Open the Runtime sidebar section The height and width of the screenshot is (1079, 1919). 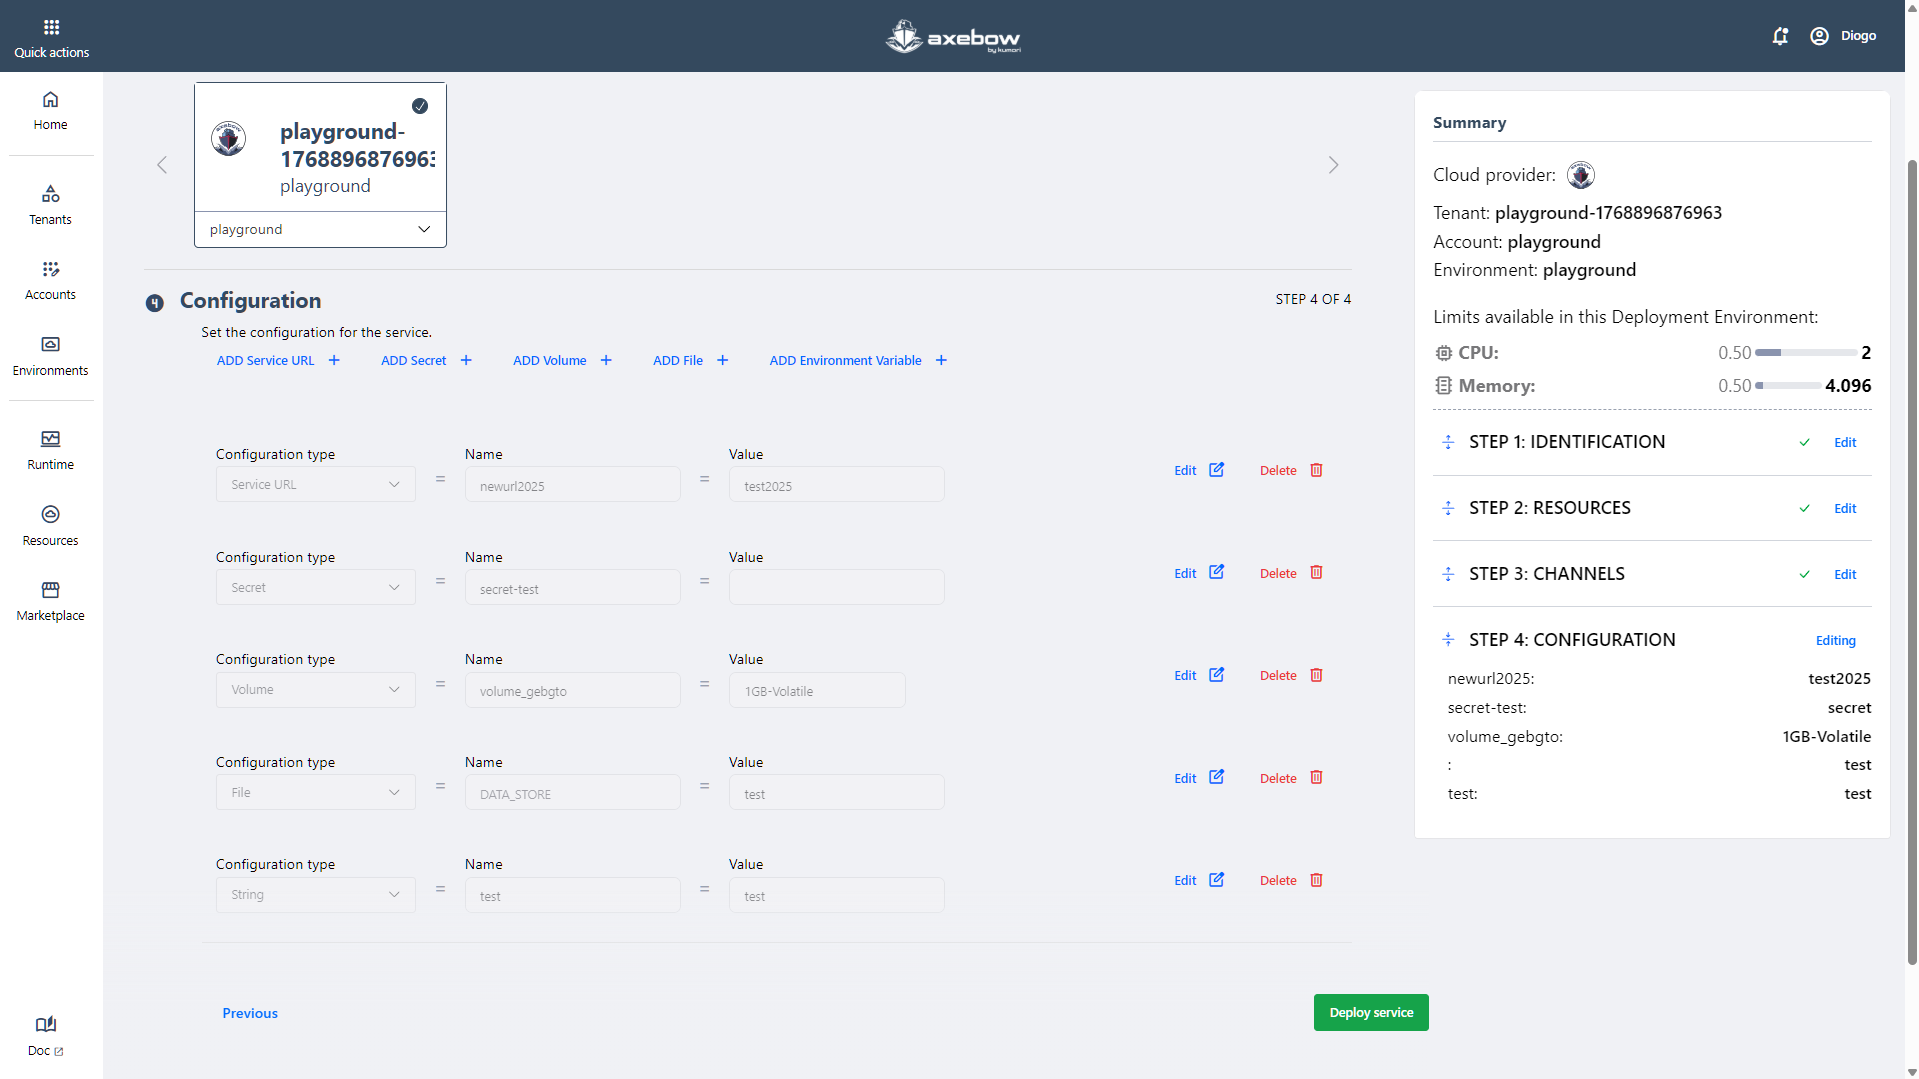pyautogui.click(x=50, y=450)
